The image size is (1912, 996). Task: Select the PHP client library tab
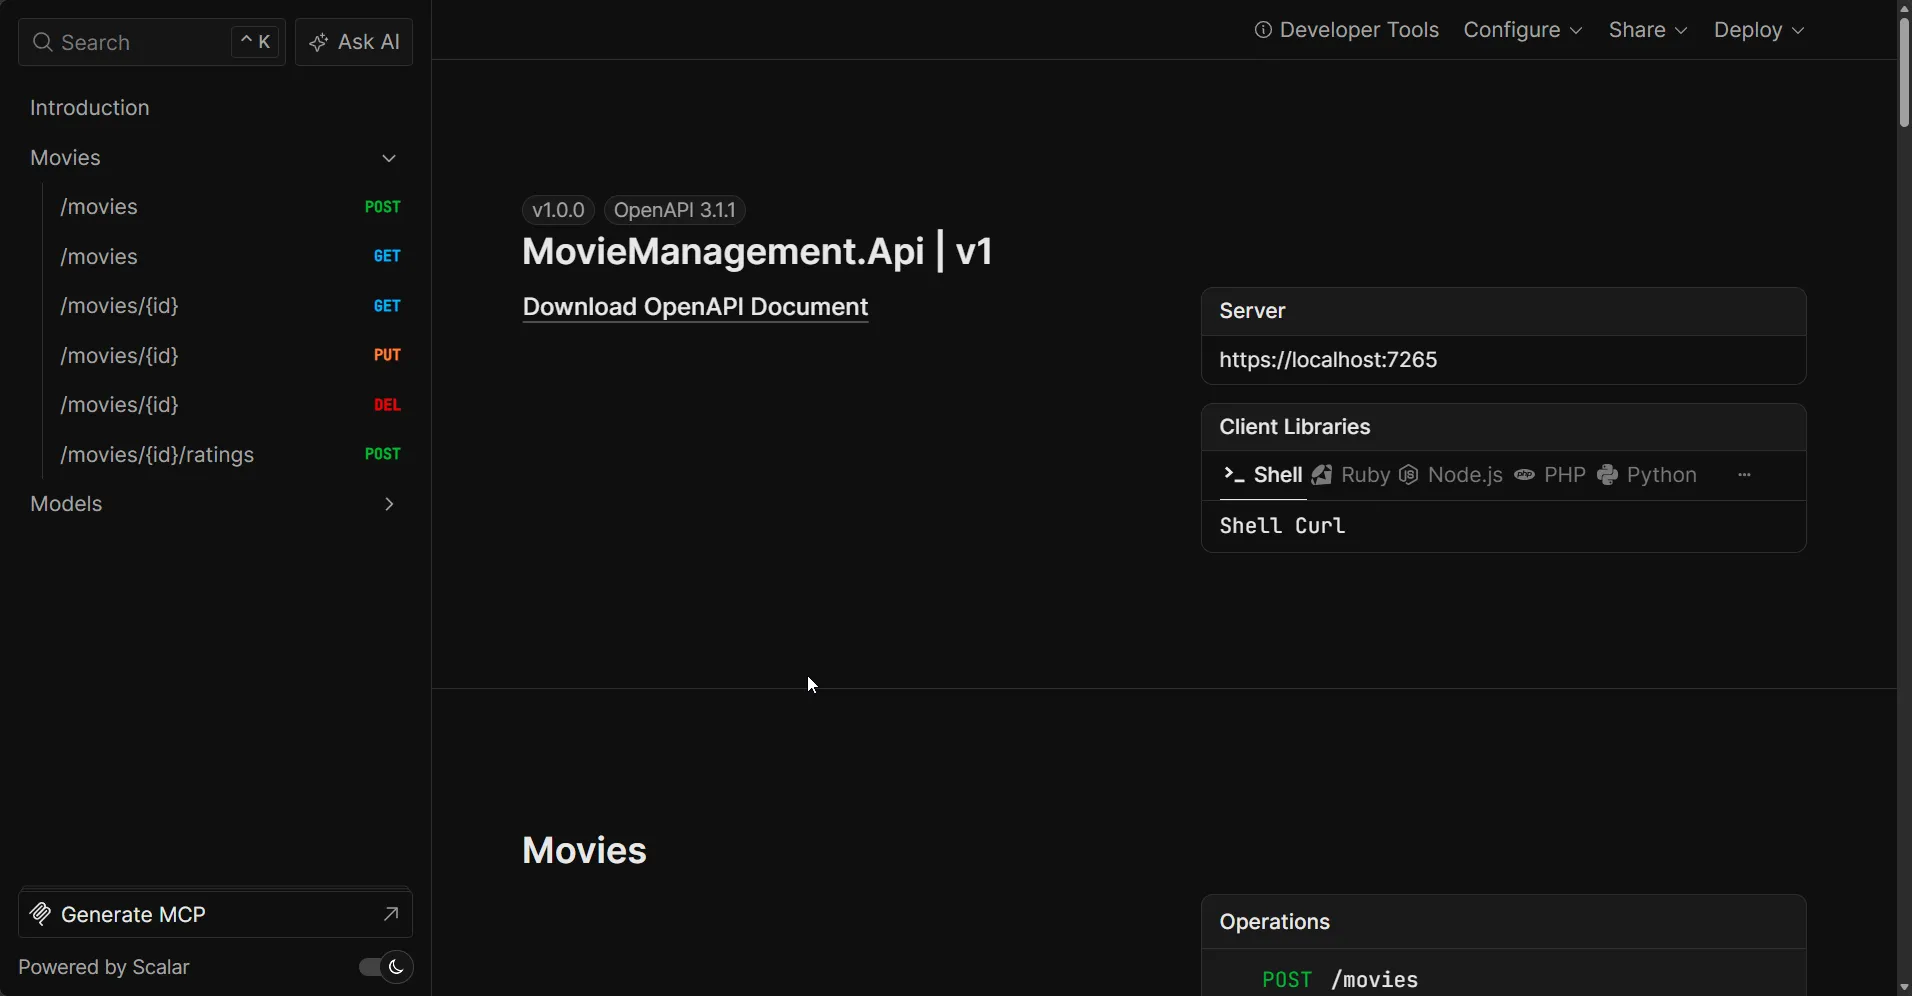1550,475
